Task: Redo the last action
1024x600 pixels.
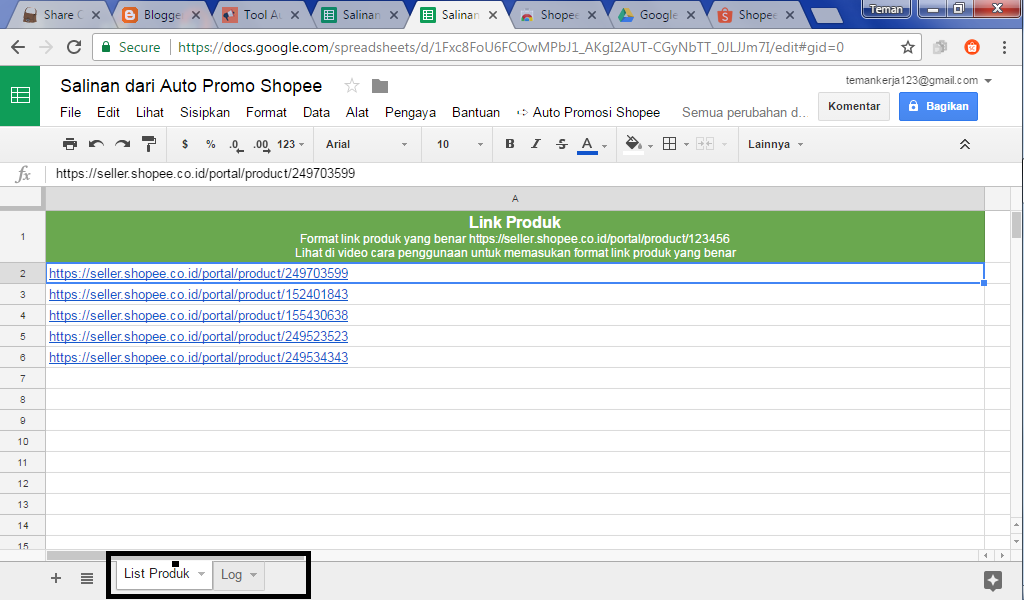Action: coord(122,144)
